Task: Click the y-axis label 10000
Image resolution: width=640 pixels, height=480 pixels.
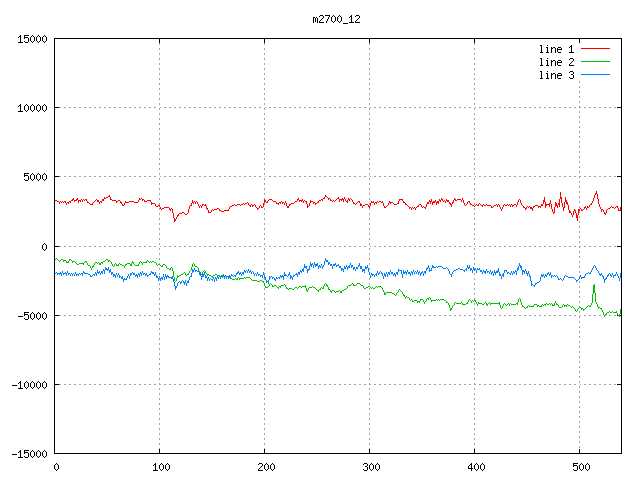Action: (32, 108)
